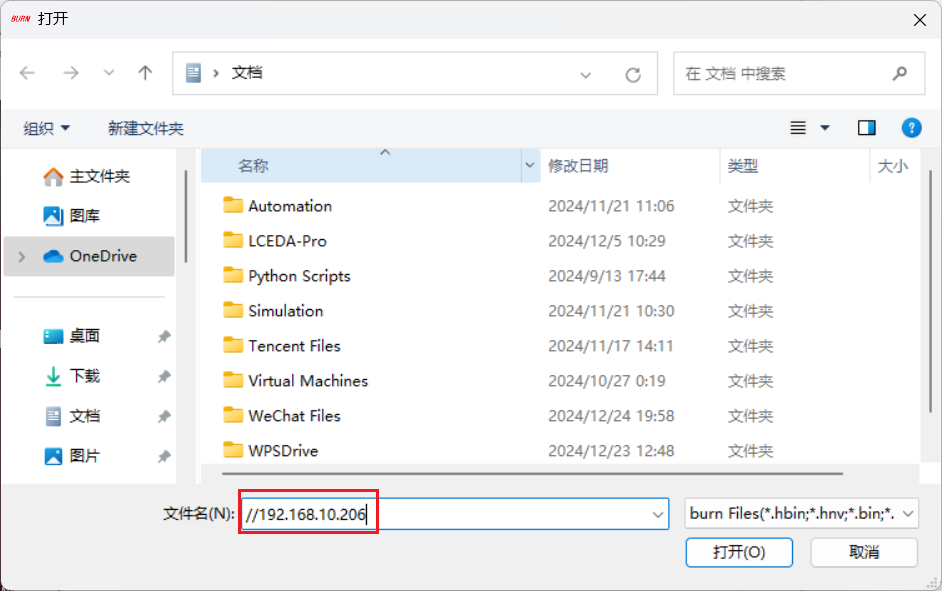Click the Forward navigation arrow
This screenshot has width=942, height=591.
(71, 73)
